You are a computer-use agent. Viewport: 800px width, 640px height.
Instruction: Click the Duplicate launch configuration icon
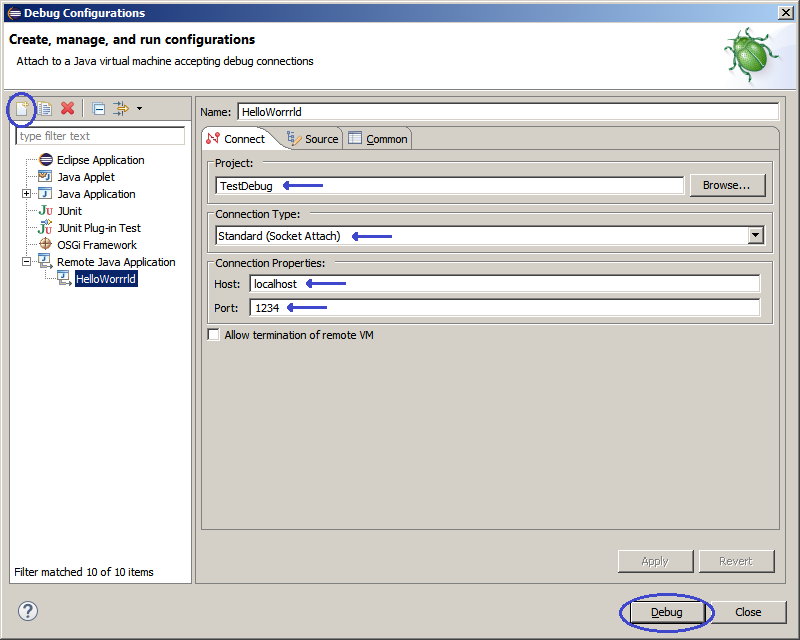tap(45, 108)
